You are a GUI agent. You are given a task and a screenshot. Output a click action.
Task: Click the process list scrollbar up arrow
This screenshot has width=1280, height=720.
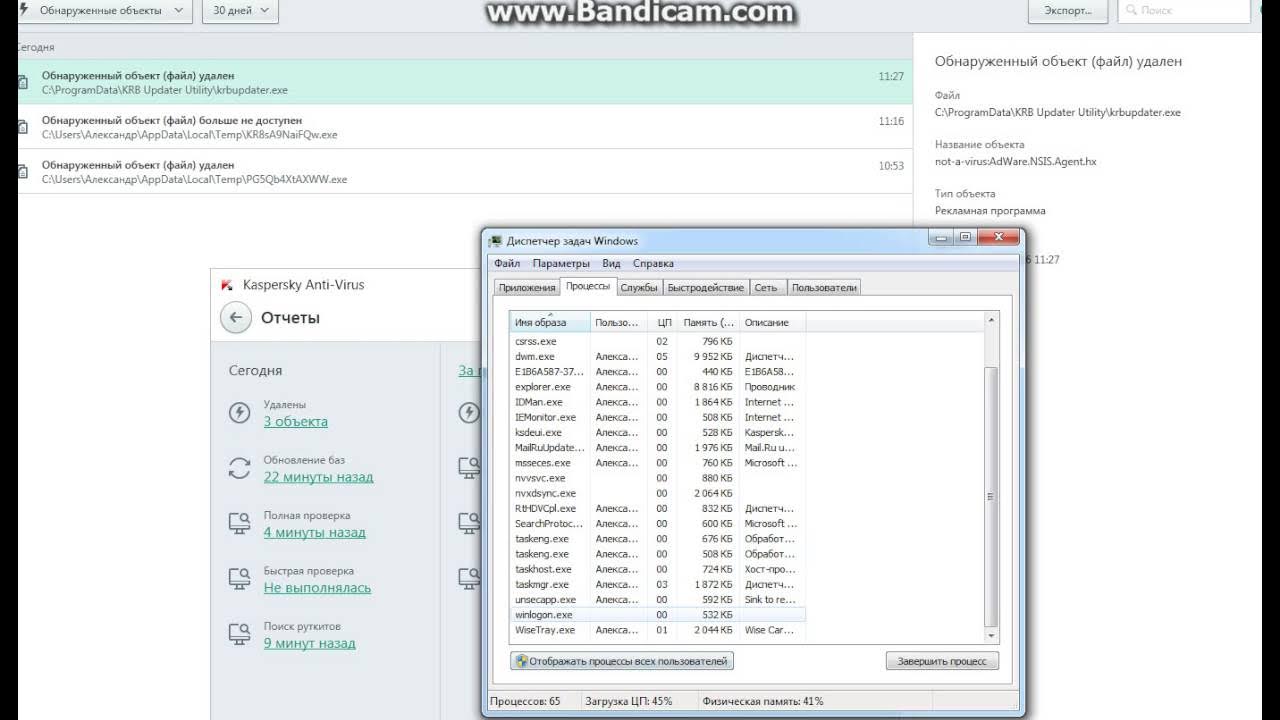coord(991,320)
